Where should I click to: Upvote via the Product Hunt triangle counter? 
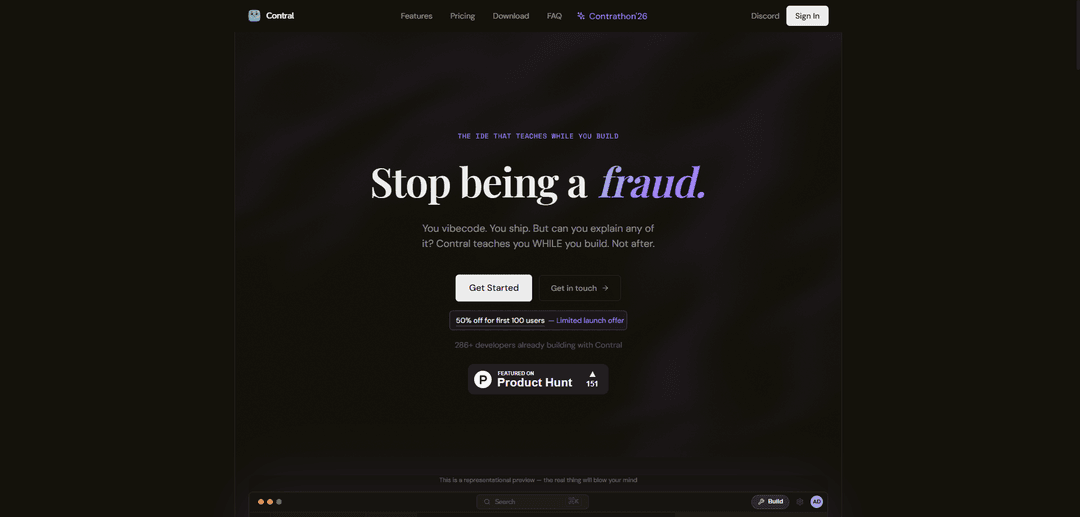tap(592, 379)
